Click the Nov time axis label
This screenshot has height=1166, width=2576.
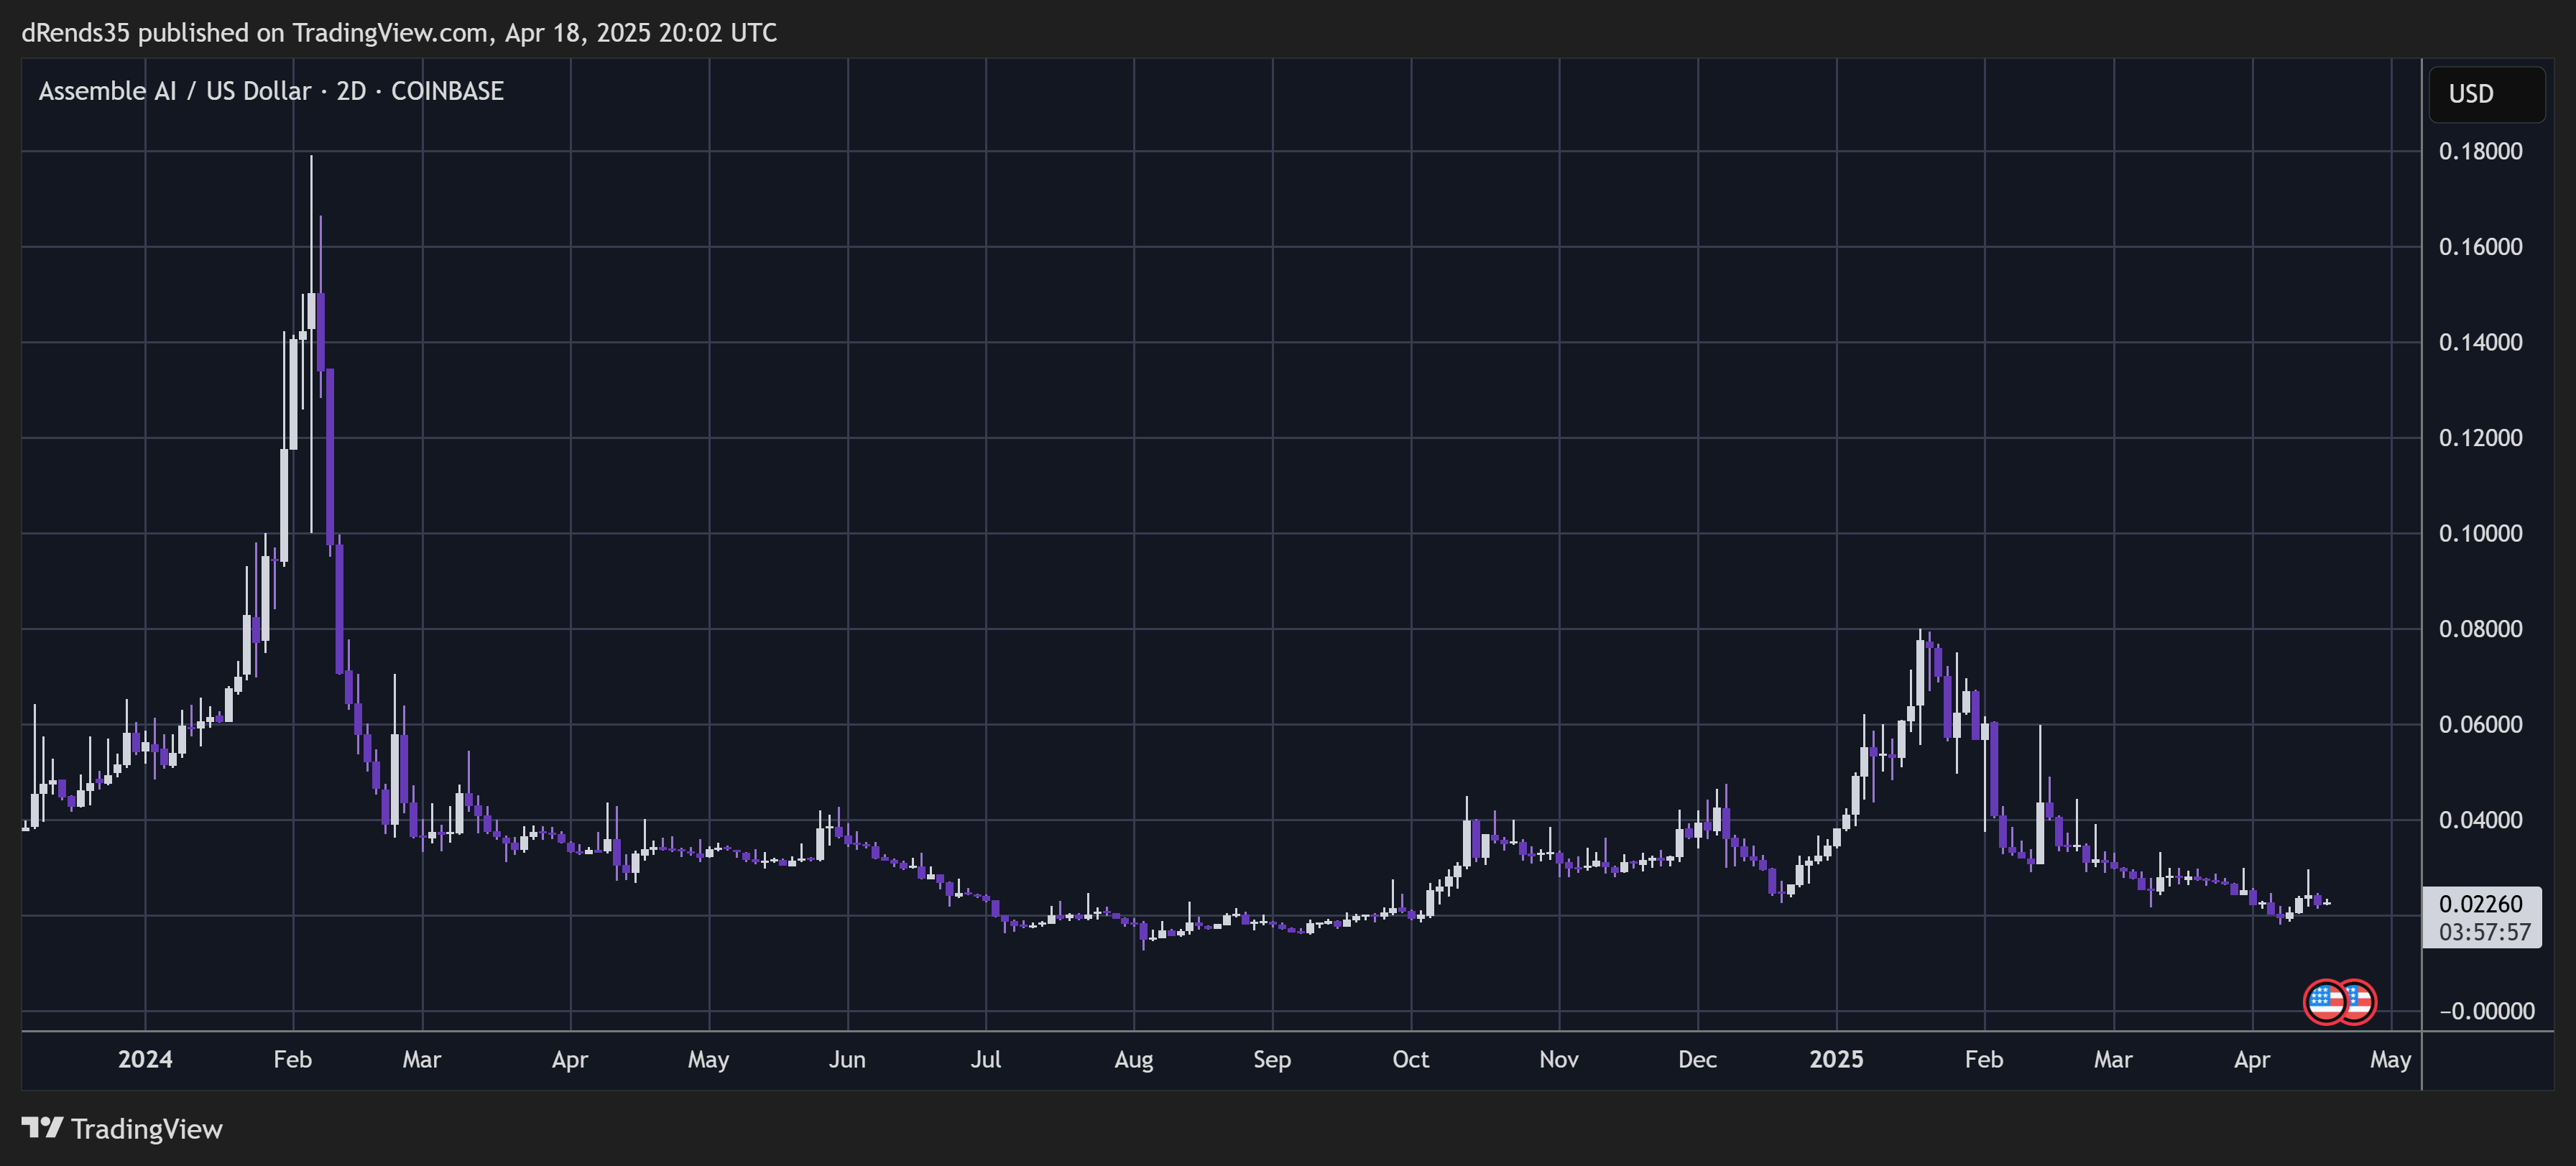(1558, 1060)
